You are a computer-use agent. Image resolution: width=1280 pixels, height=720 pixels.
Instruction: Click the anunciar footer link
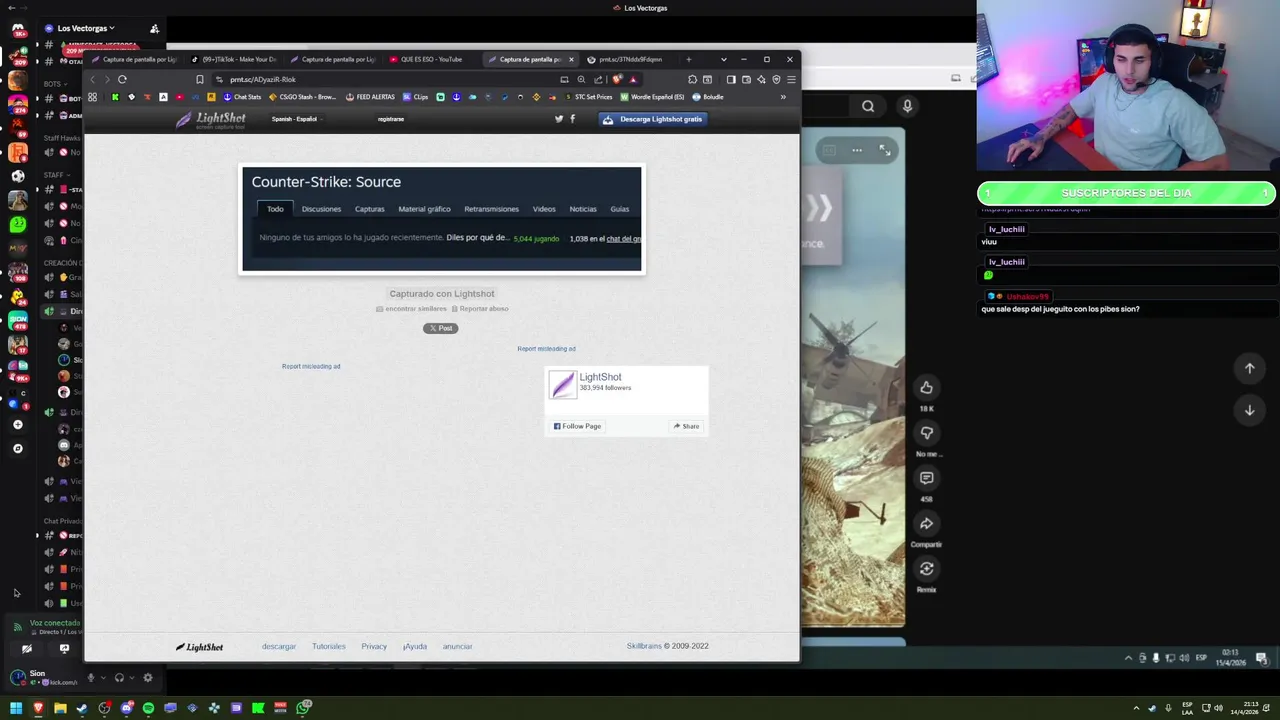point(457,646)
